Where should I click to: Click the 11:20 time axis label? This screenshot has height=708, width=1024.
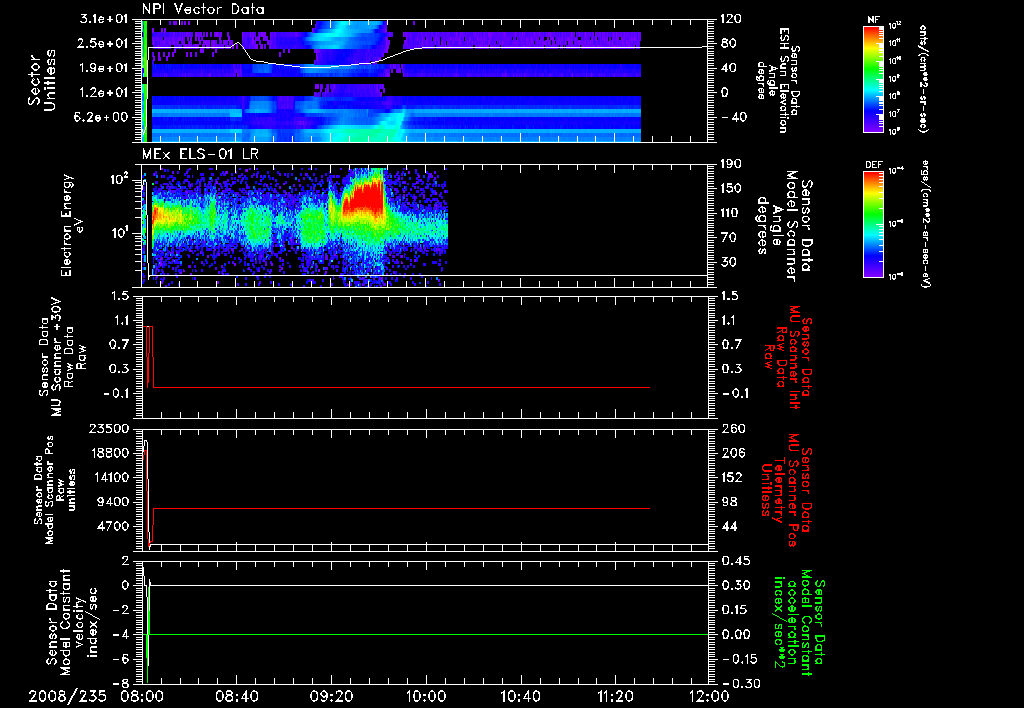pos(615,696)
